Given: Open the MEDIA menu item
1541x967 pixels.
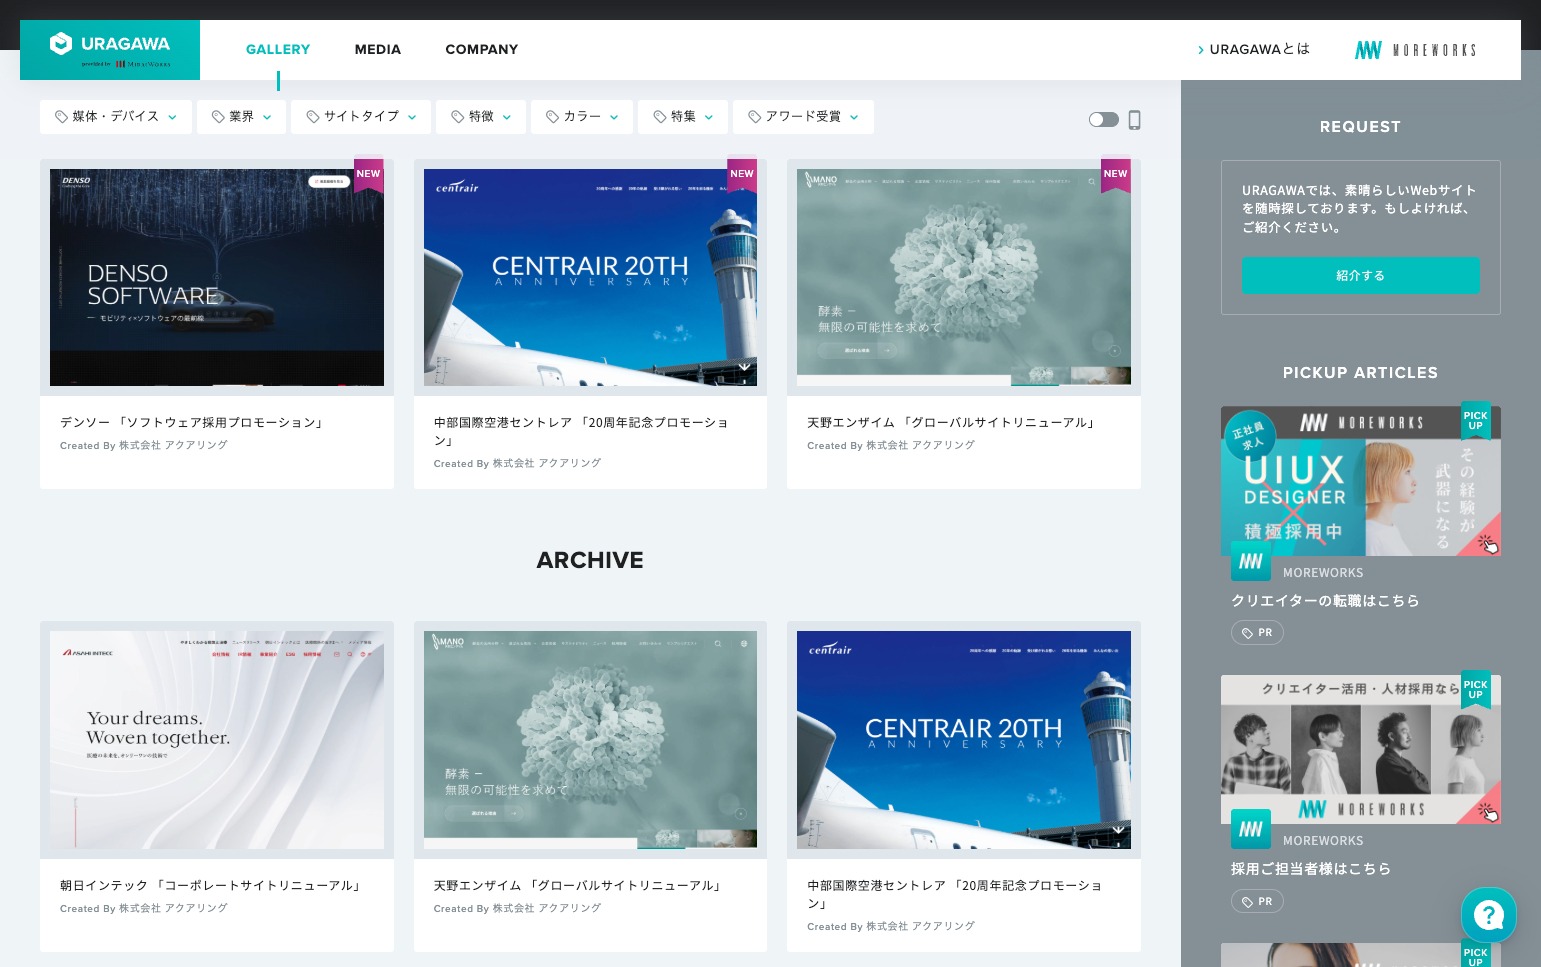Looking at the screenshot, I should pos(378,49).
